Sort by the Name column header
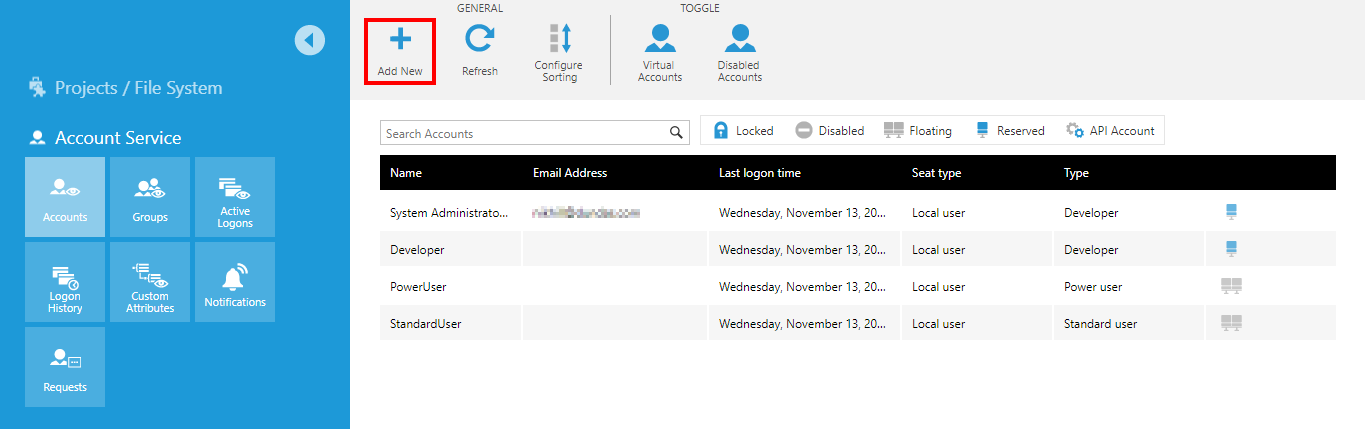The height and width of the screenshot is (429, 1365). (406, 173)
